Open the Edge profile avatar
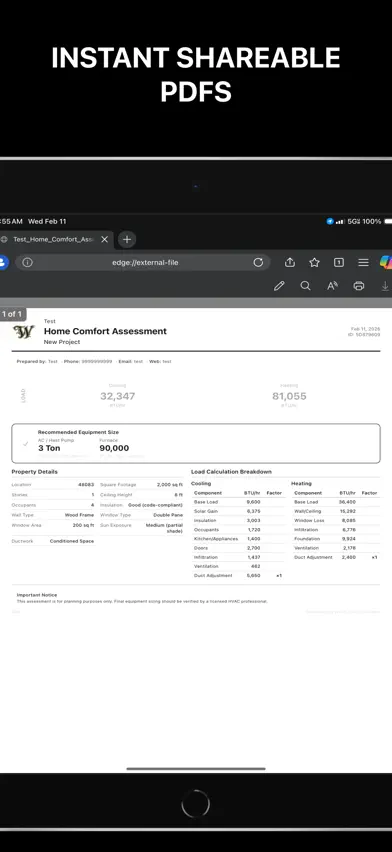This screenshot has height=852, width=392. pyautogui.click(x=3, y=262)
